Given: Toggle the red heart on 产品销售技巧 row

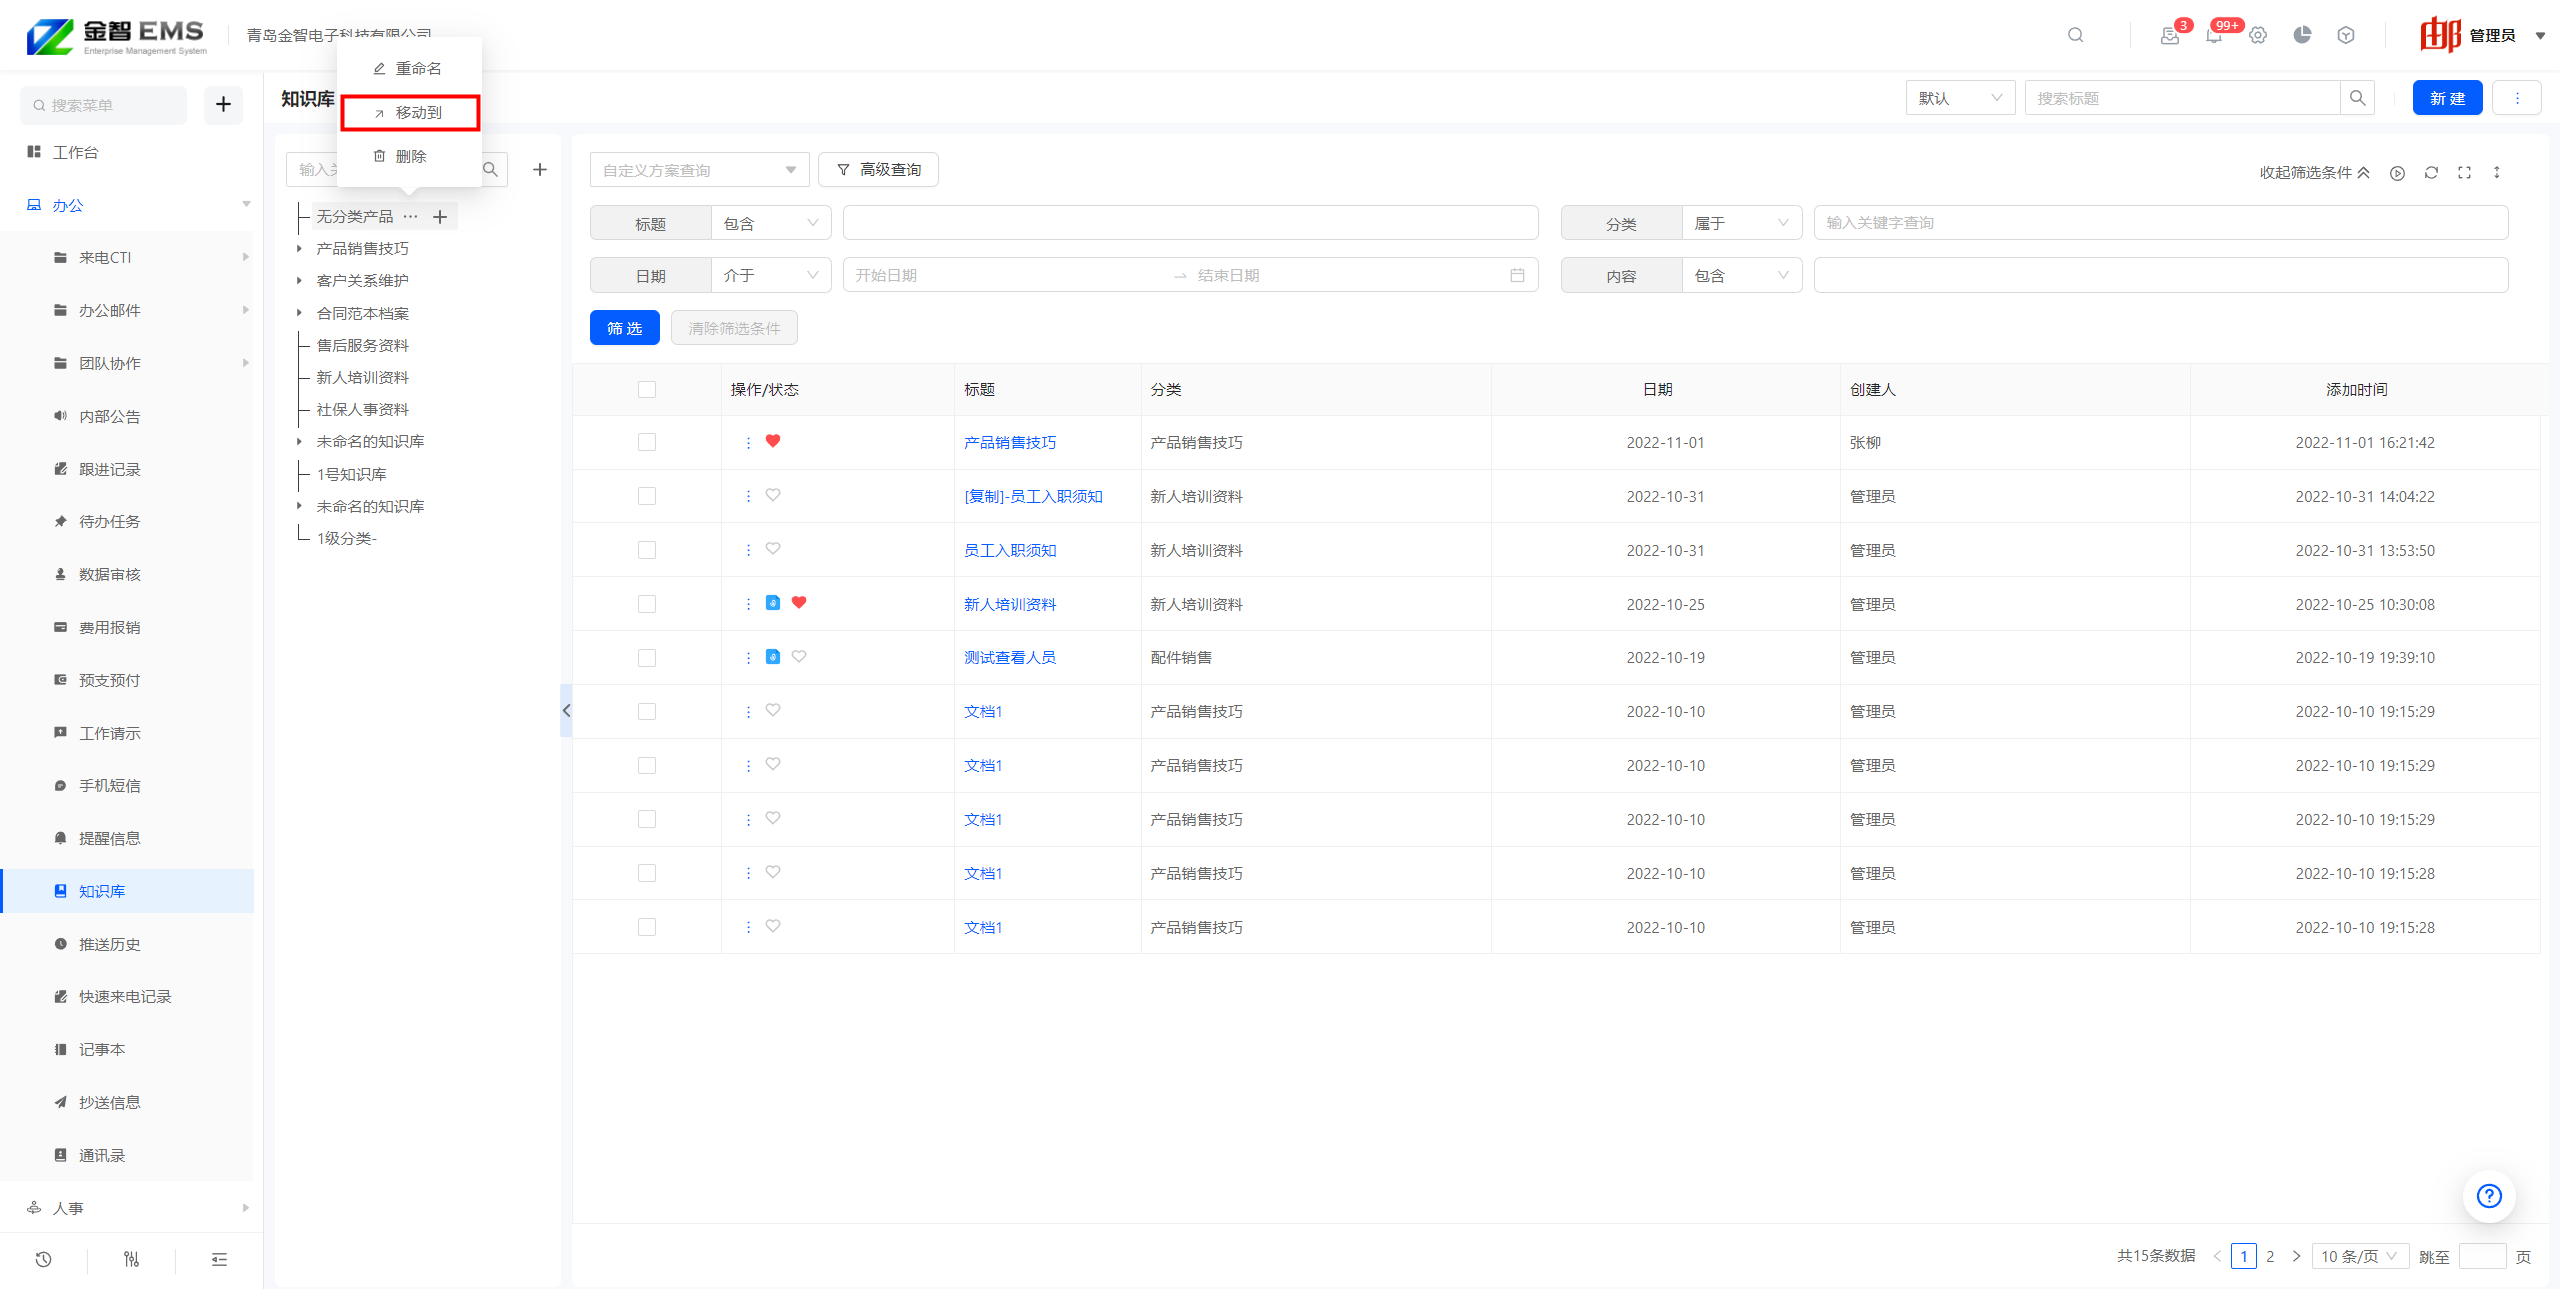Looking at the screenshot, I should click(773, 441).
